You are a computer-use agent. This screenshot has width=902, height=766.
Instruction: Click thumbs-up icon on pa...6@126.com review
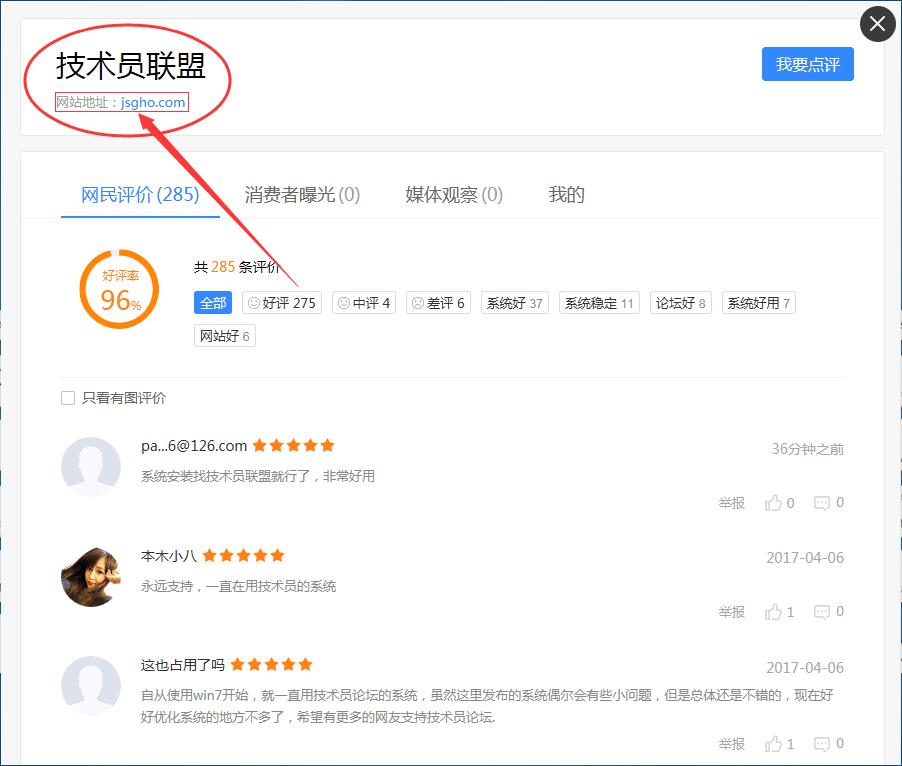pyautogui.click(x=774, y=503)
